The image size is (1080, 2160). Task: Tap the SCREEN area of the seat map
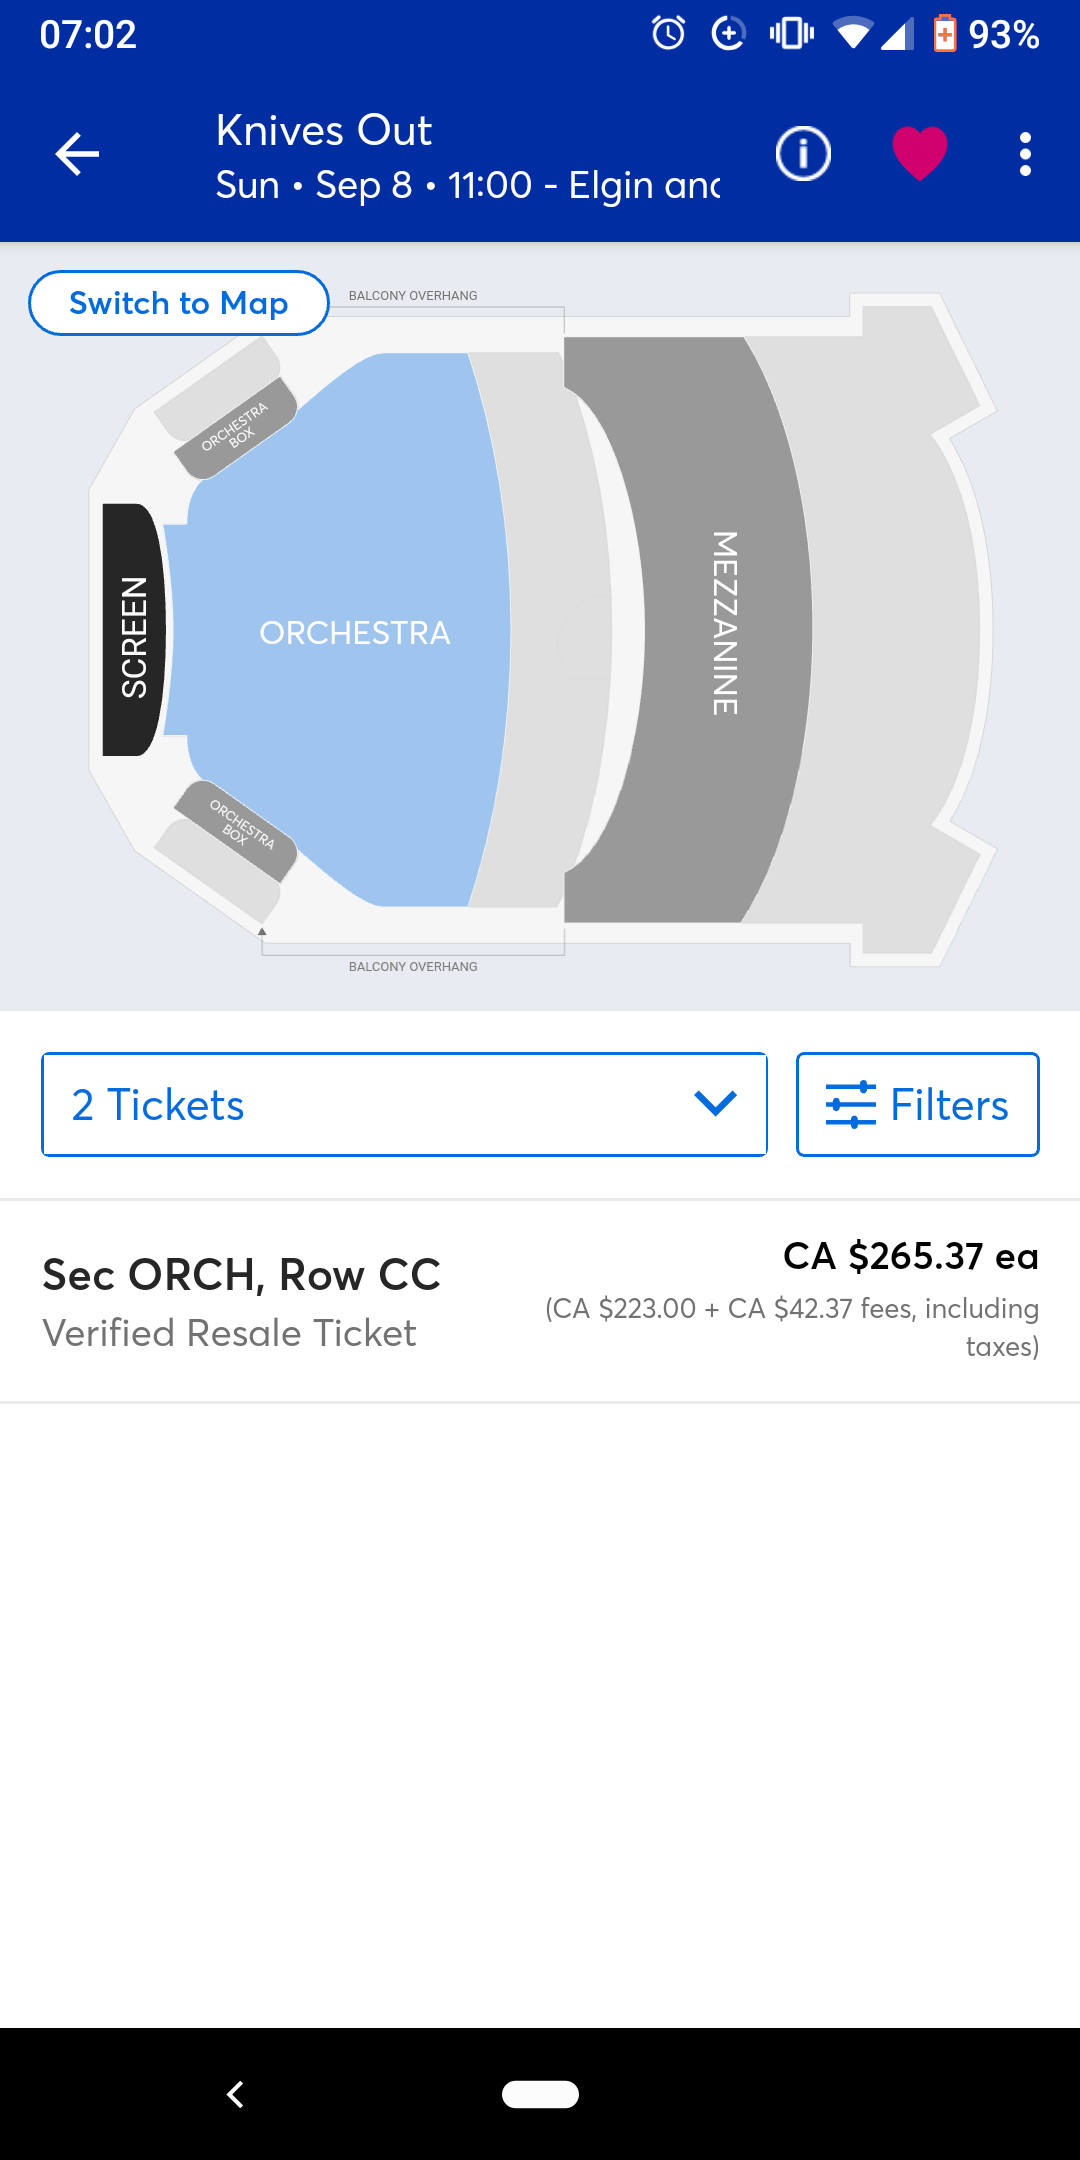pyautogui.click(x=132, y=630)
